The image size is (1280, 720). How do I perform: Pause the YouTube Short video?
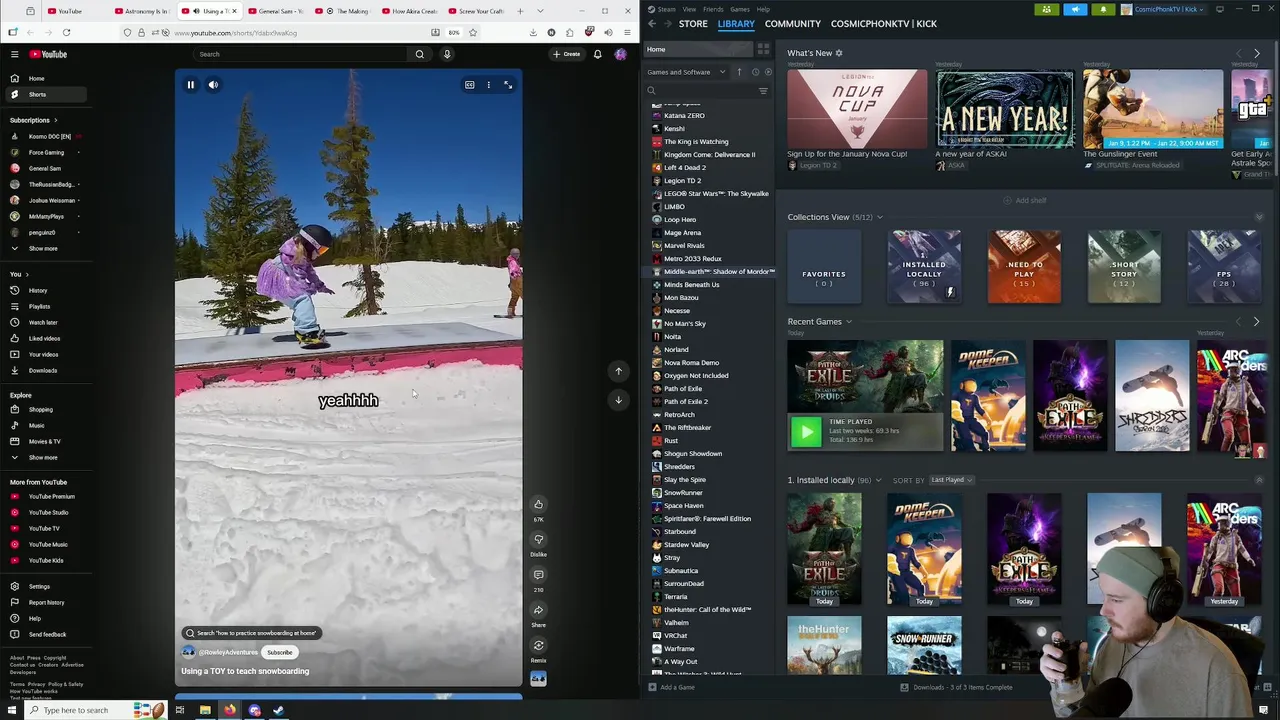(x=190, y=85)
